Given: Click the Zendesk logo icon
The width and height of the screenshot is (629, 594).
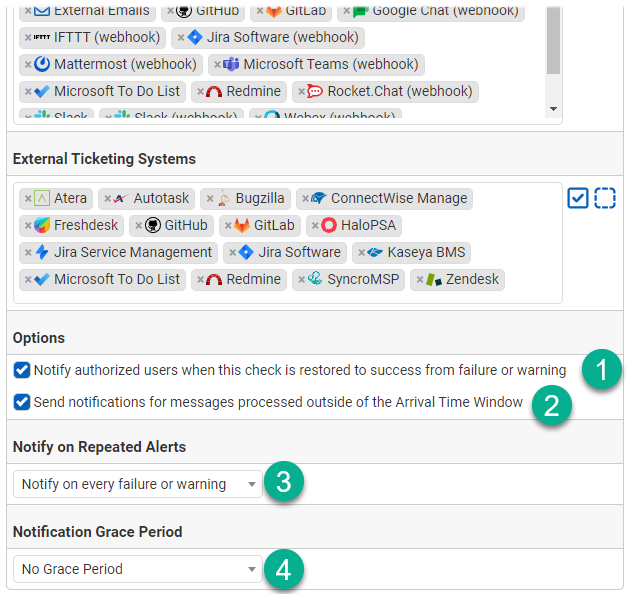Looking at the screenshot, I should pyautogui.click(x=434, y=280).
